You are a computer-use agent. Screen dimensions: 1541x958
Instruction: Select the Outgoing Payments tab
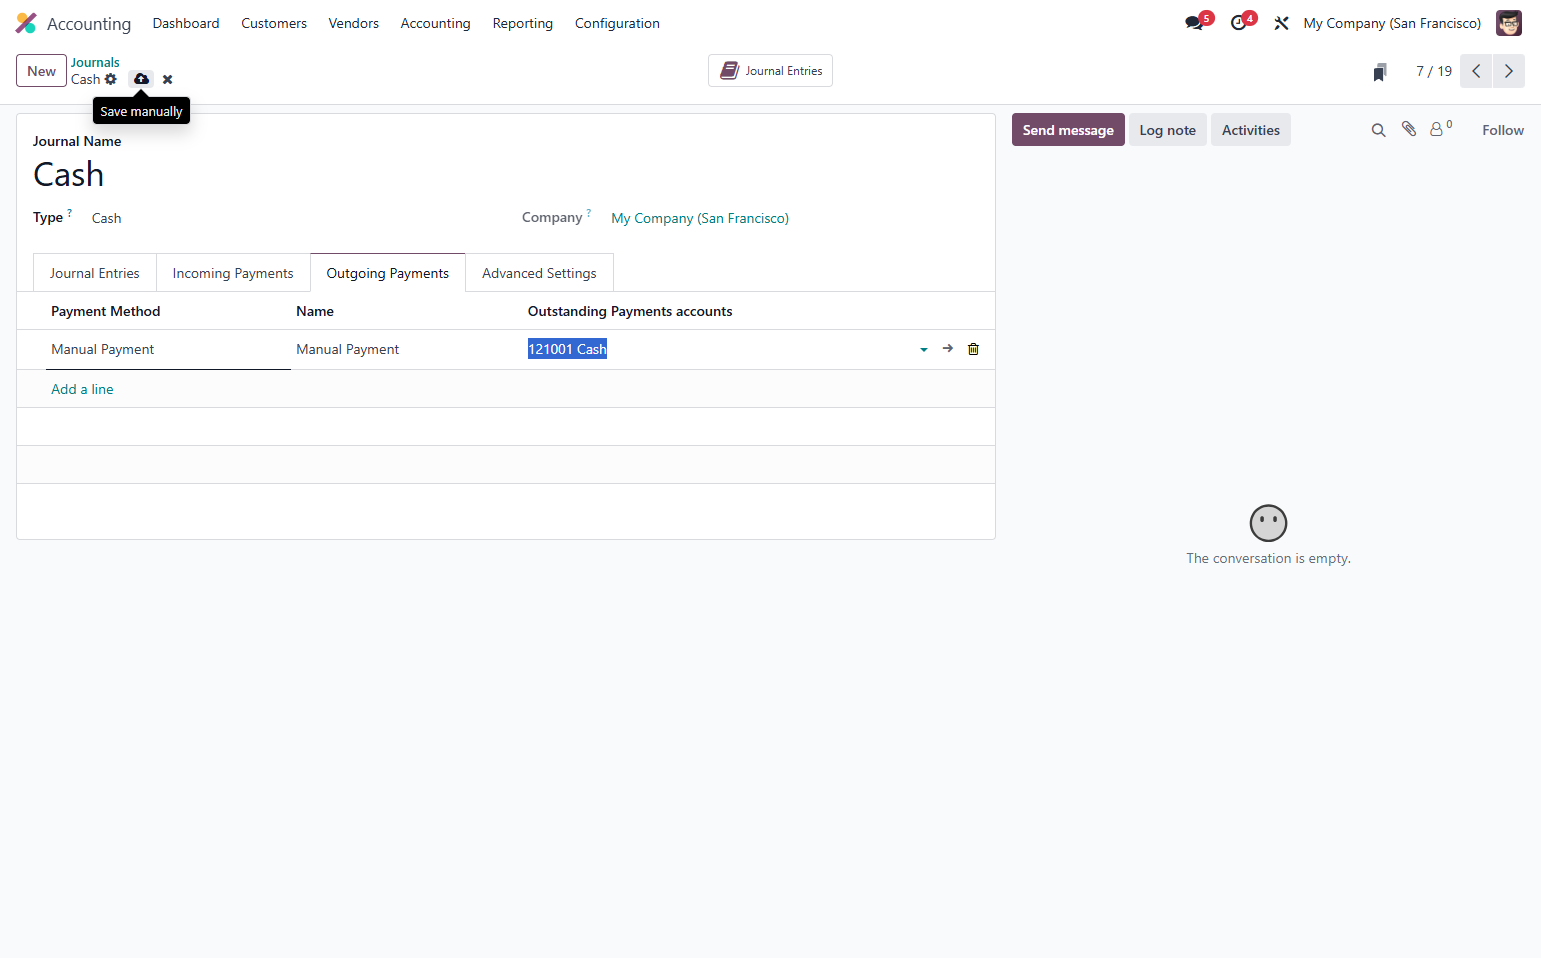[388, 273]
